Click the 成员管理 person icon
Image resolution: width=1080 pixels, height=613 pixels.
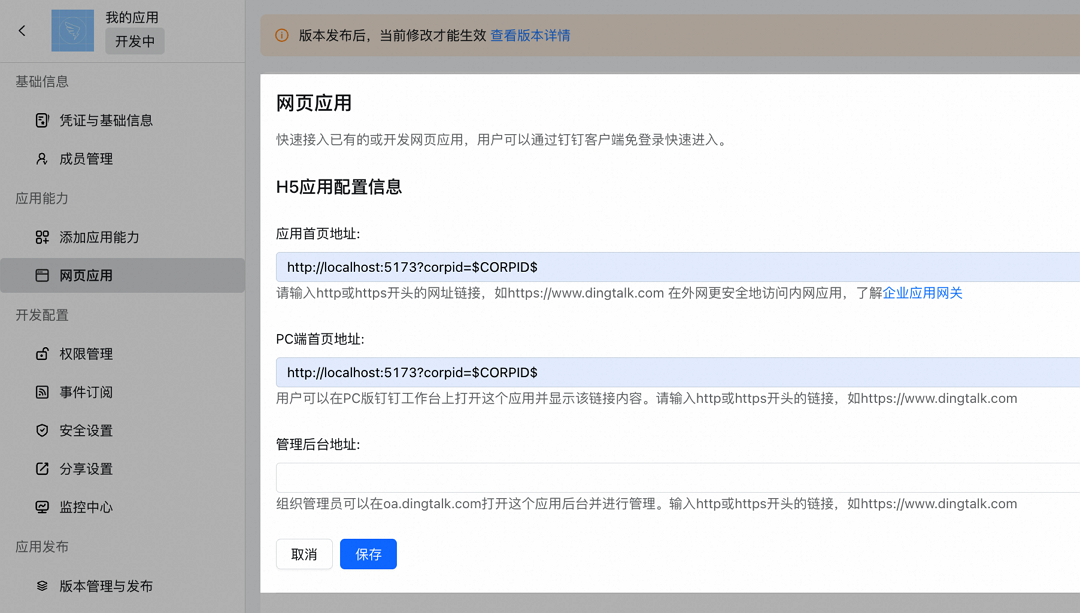42,159
